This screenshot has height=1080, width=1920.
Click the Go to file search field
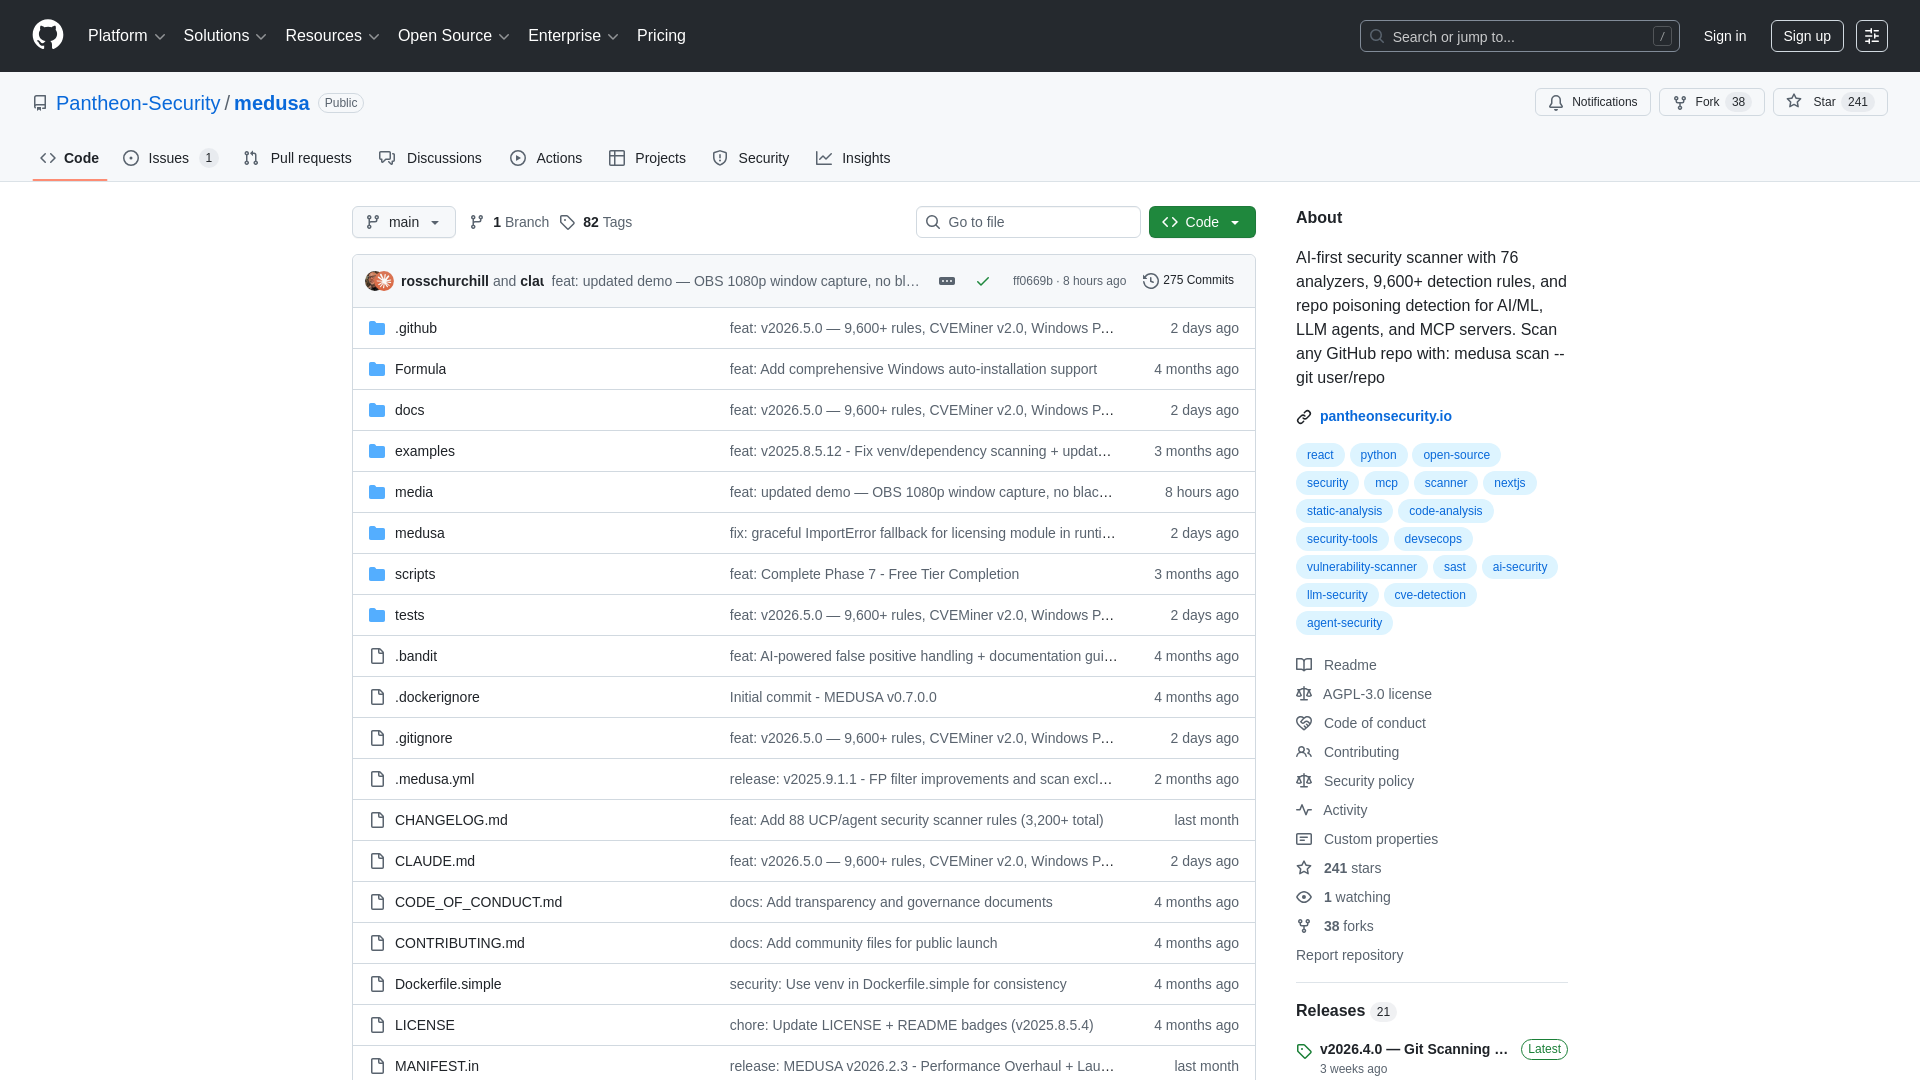(x=1028, y=222)
